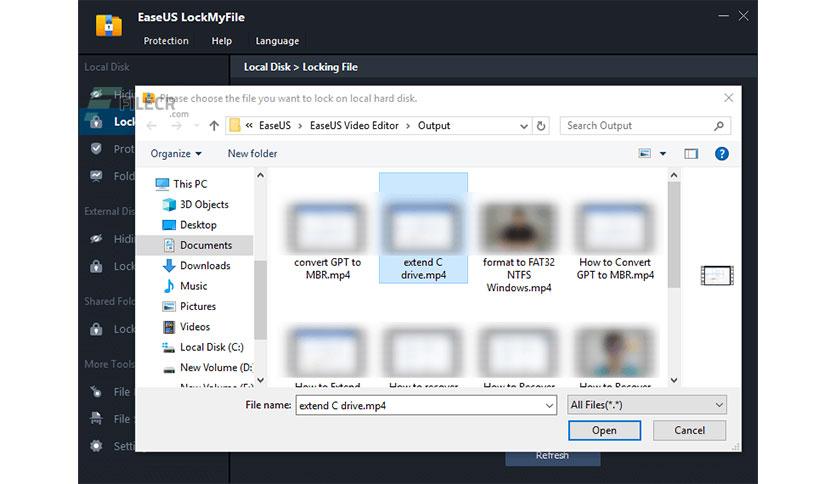Select Desktop in navigation tree
836x484 pixels.
pos(189,225)
